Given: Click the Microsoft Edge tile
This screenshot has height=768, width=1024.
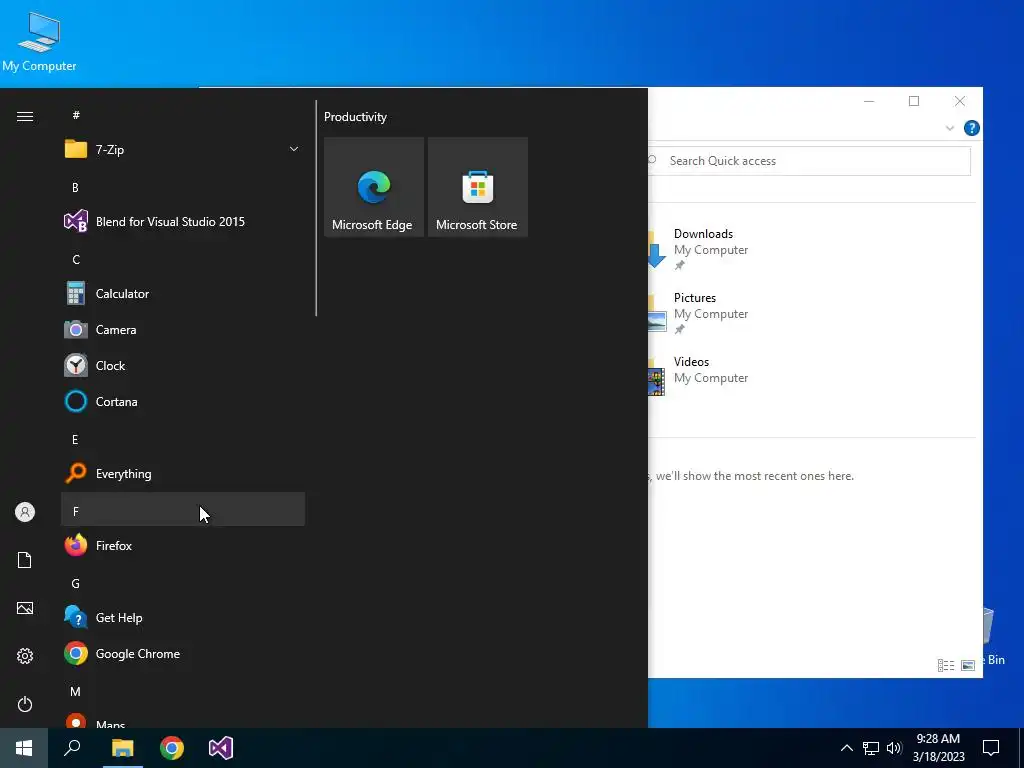Looking at the screenshot, I should pos(374,187).
